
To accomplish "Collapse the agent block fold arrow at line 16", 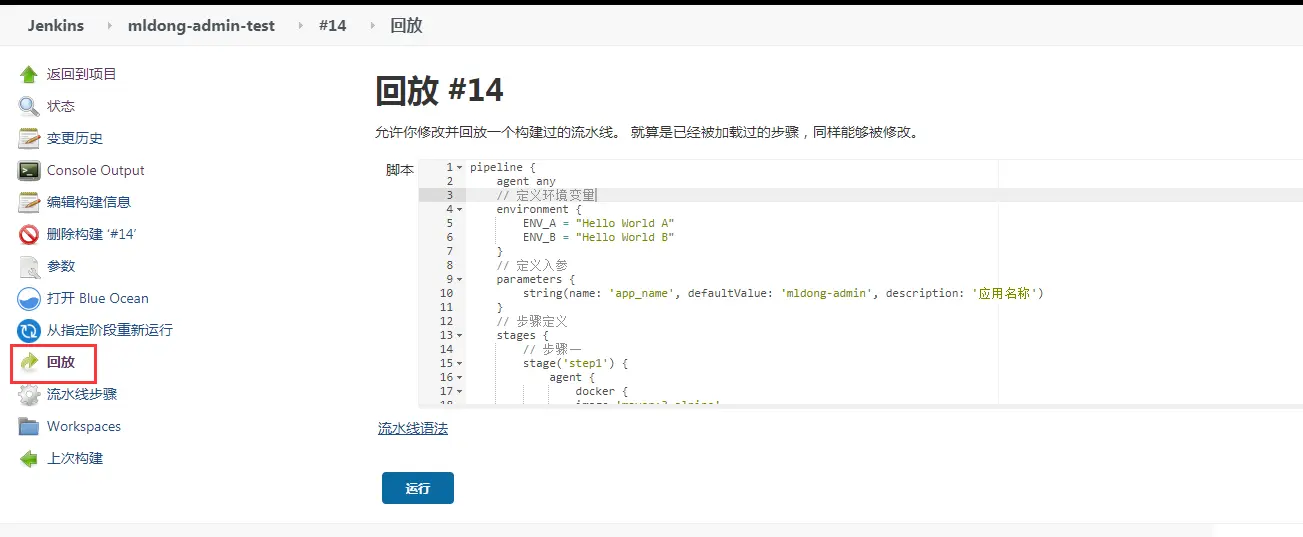I will coord(460,377).
